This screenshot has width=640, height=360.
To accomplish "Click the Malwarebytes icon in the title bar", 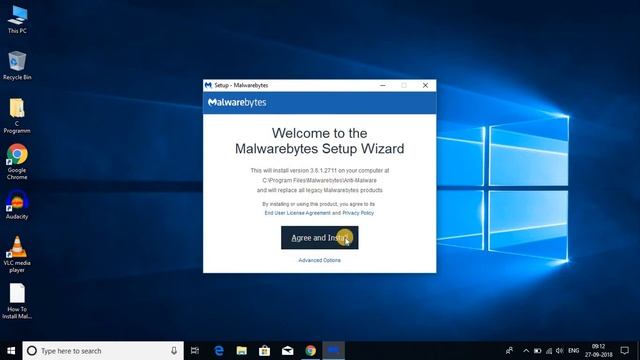I will [208, 85].
